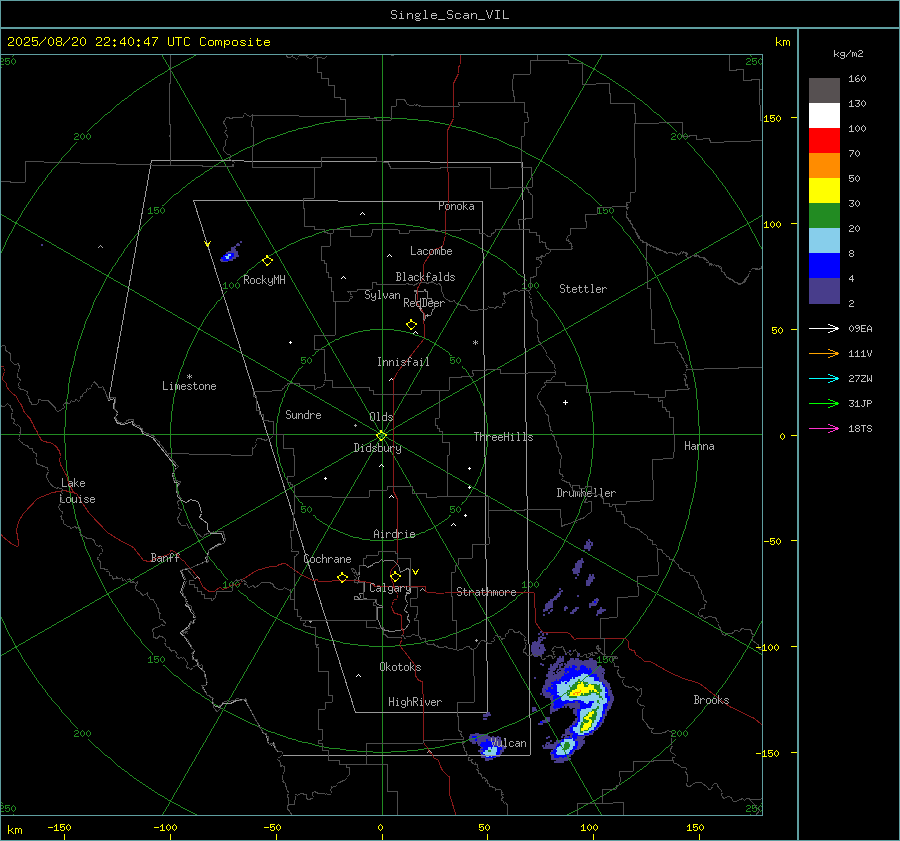
Task: Select the dark blue 4–8 kg/m2 swatch
Action: tap(824, 266)
